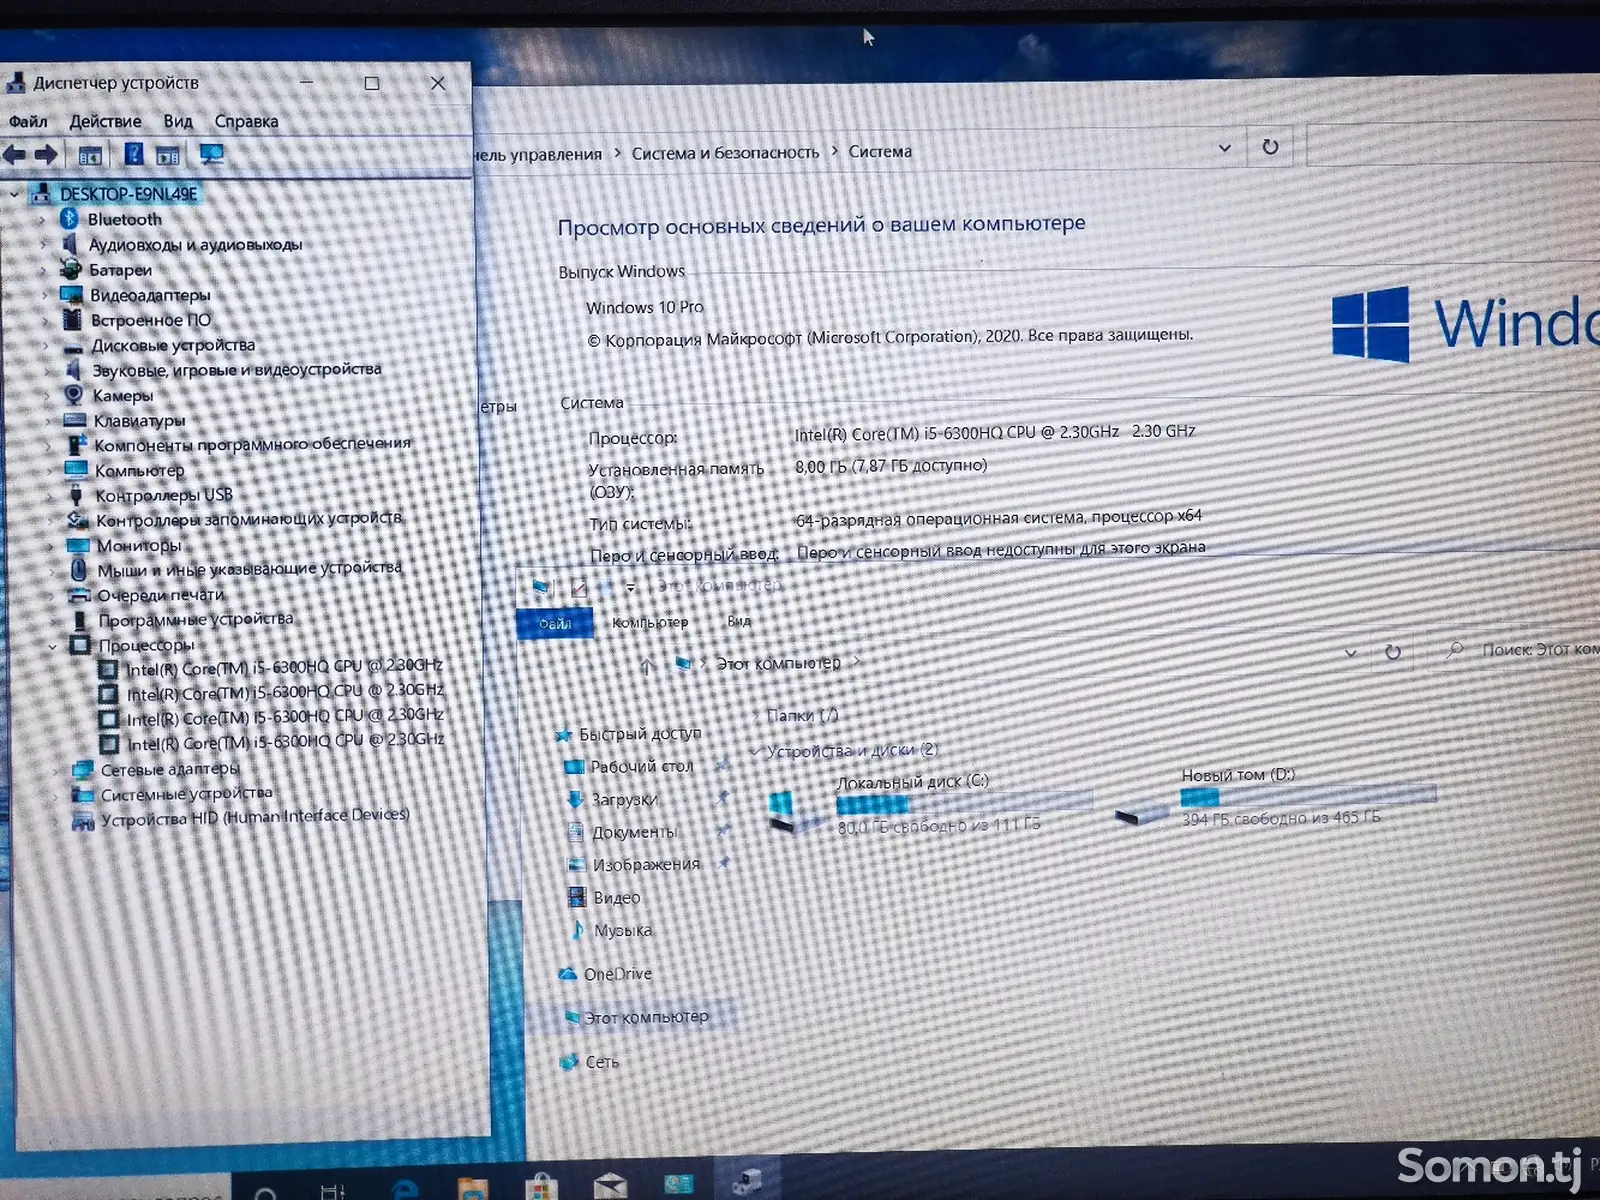Open the Действие menu
Image resolution: width=1600 pixels, height=1200 pixels.
click(x=105, y=121)
